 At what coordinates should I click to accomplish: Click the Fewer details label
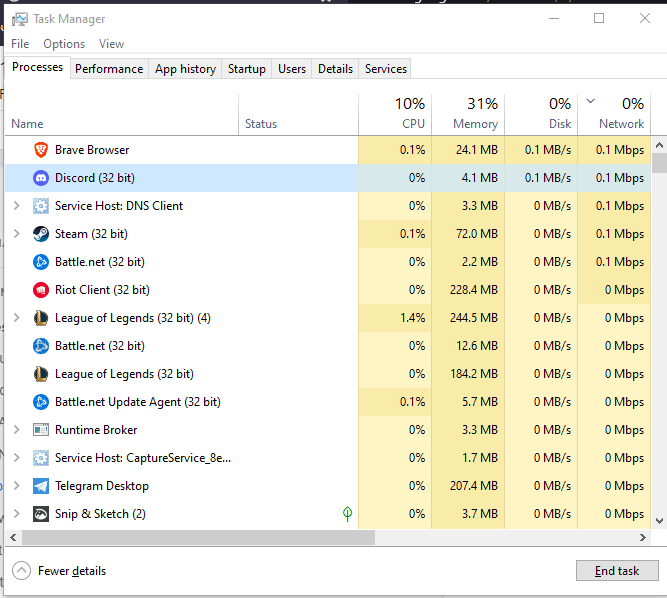tap(72, 571)
